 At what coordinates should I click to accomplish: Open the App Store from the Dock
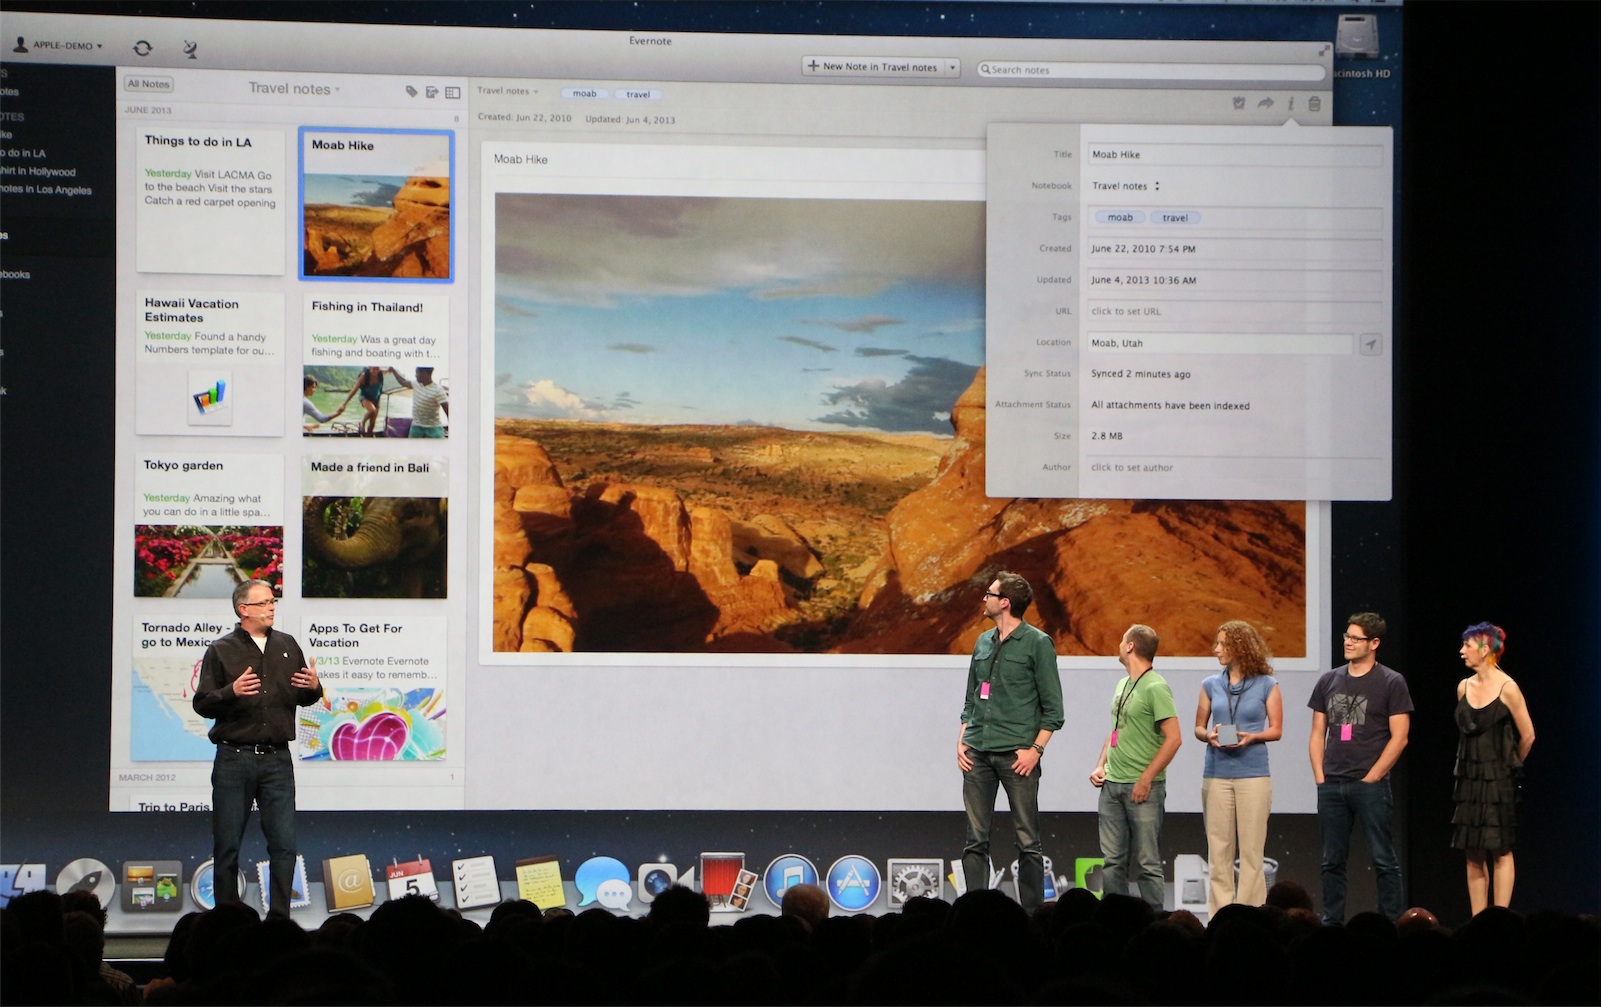[x=853, y=884]
